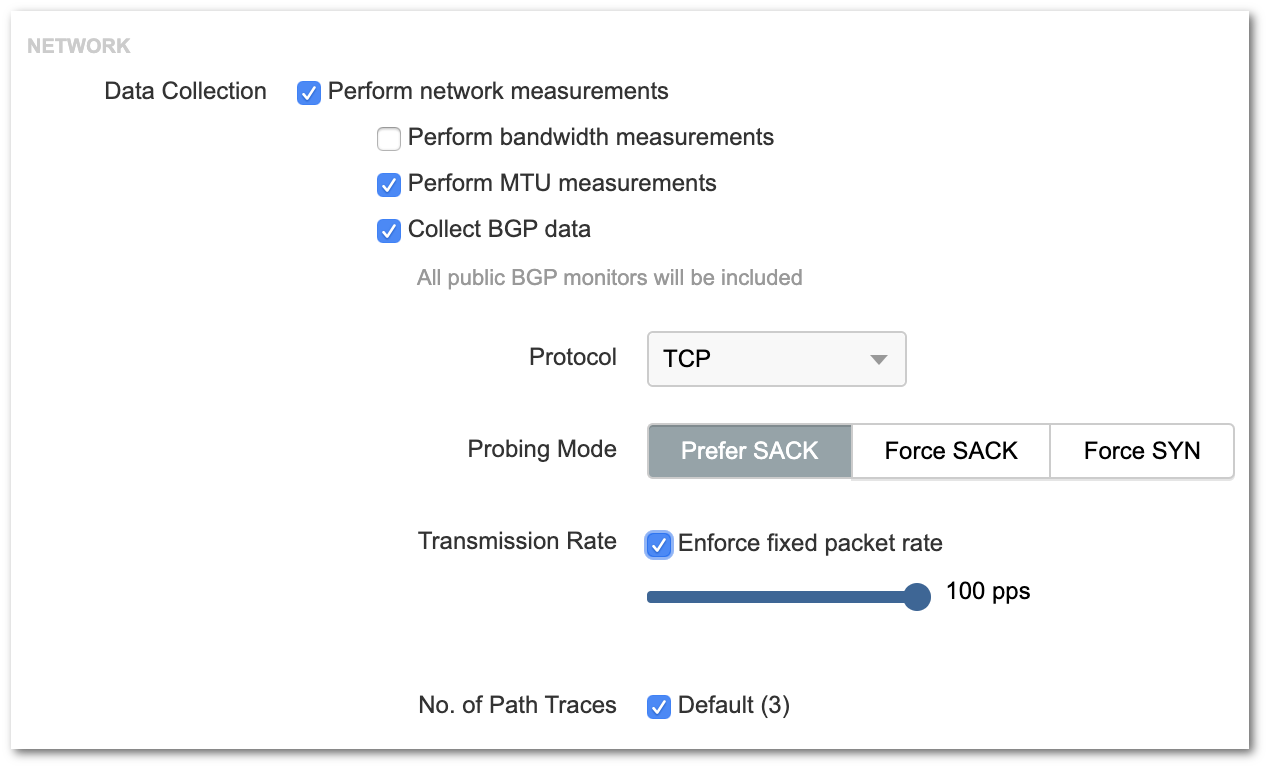Viewport: 1268px width, 768px height.
Task: Disable Perform MTU measurements checkbox
Action: click(389, 184)
